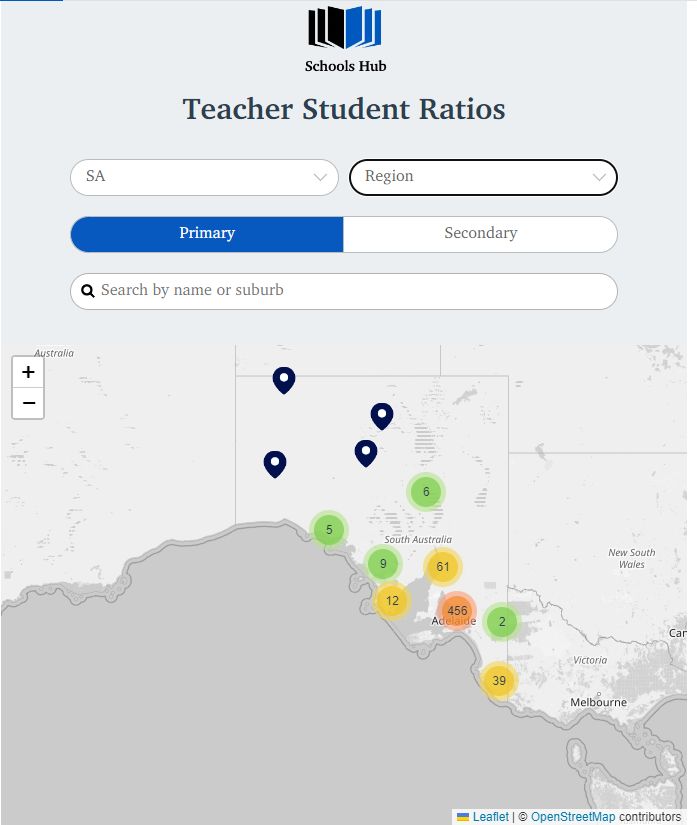Screen dimensions: 697x825
Task: Open the green cluster of 6 schools
Action: (x=426, y=492)
